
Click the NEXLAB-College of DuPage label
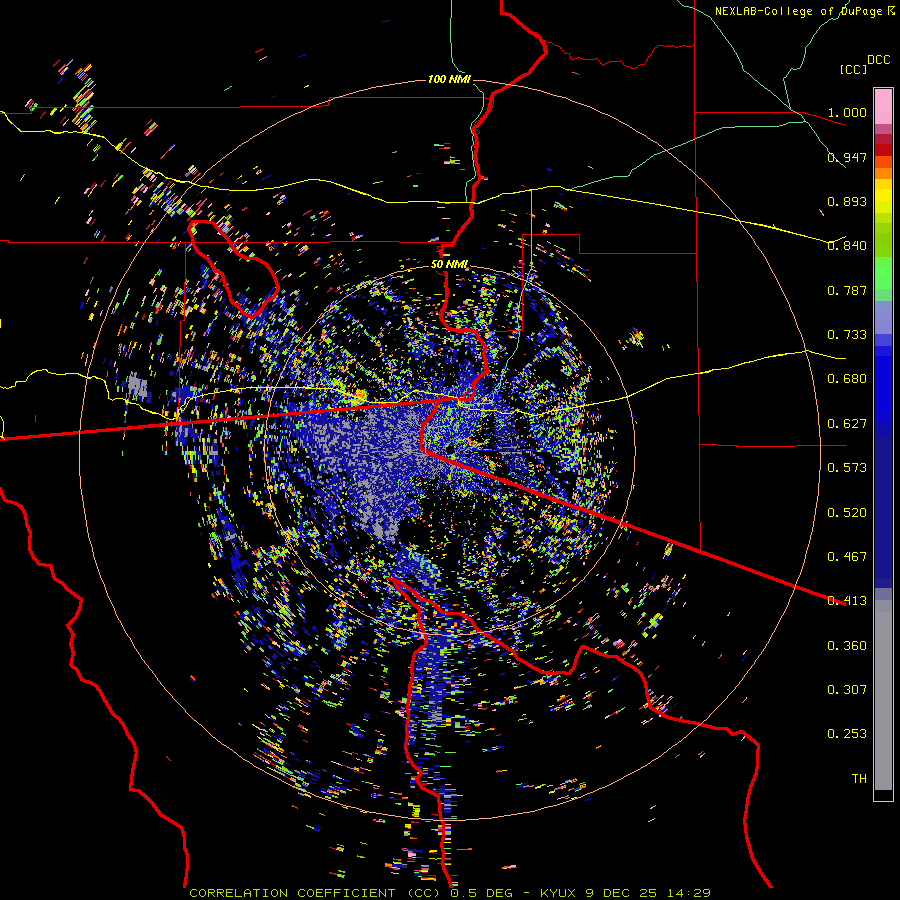(x=798, y=11)
